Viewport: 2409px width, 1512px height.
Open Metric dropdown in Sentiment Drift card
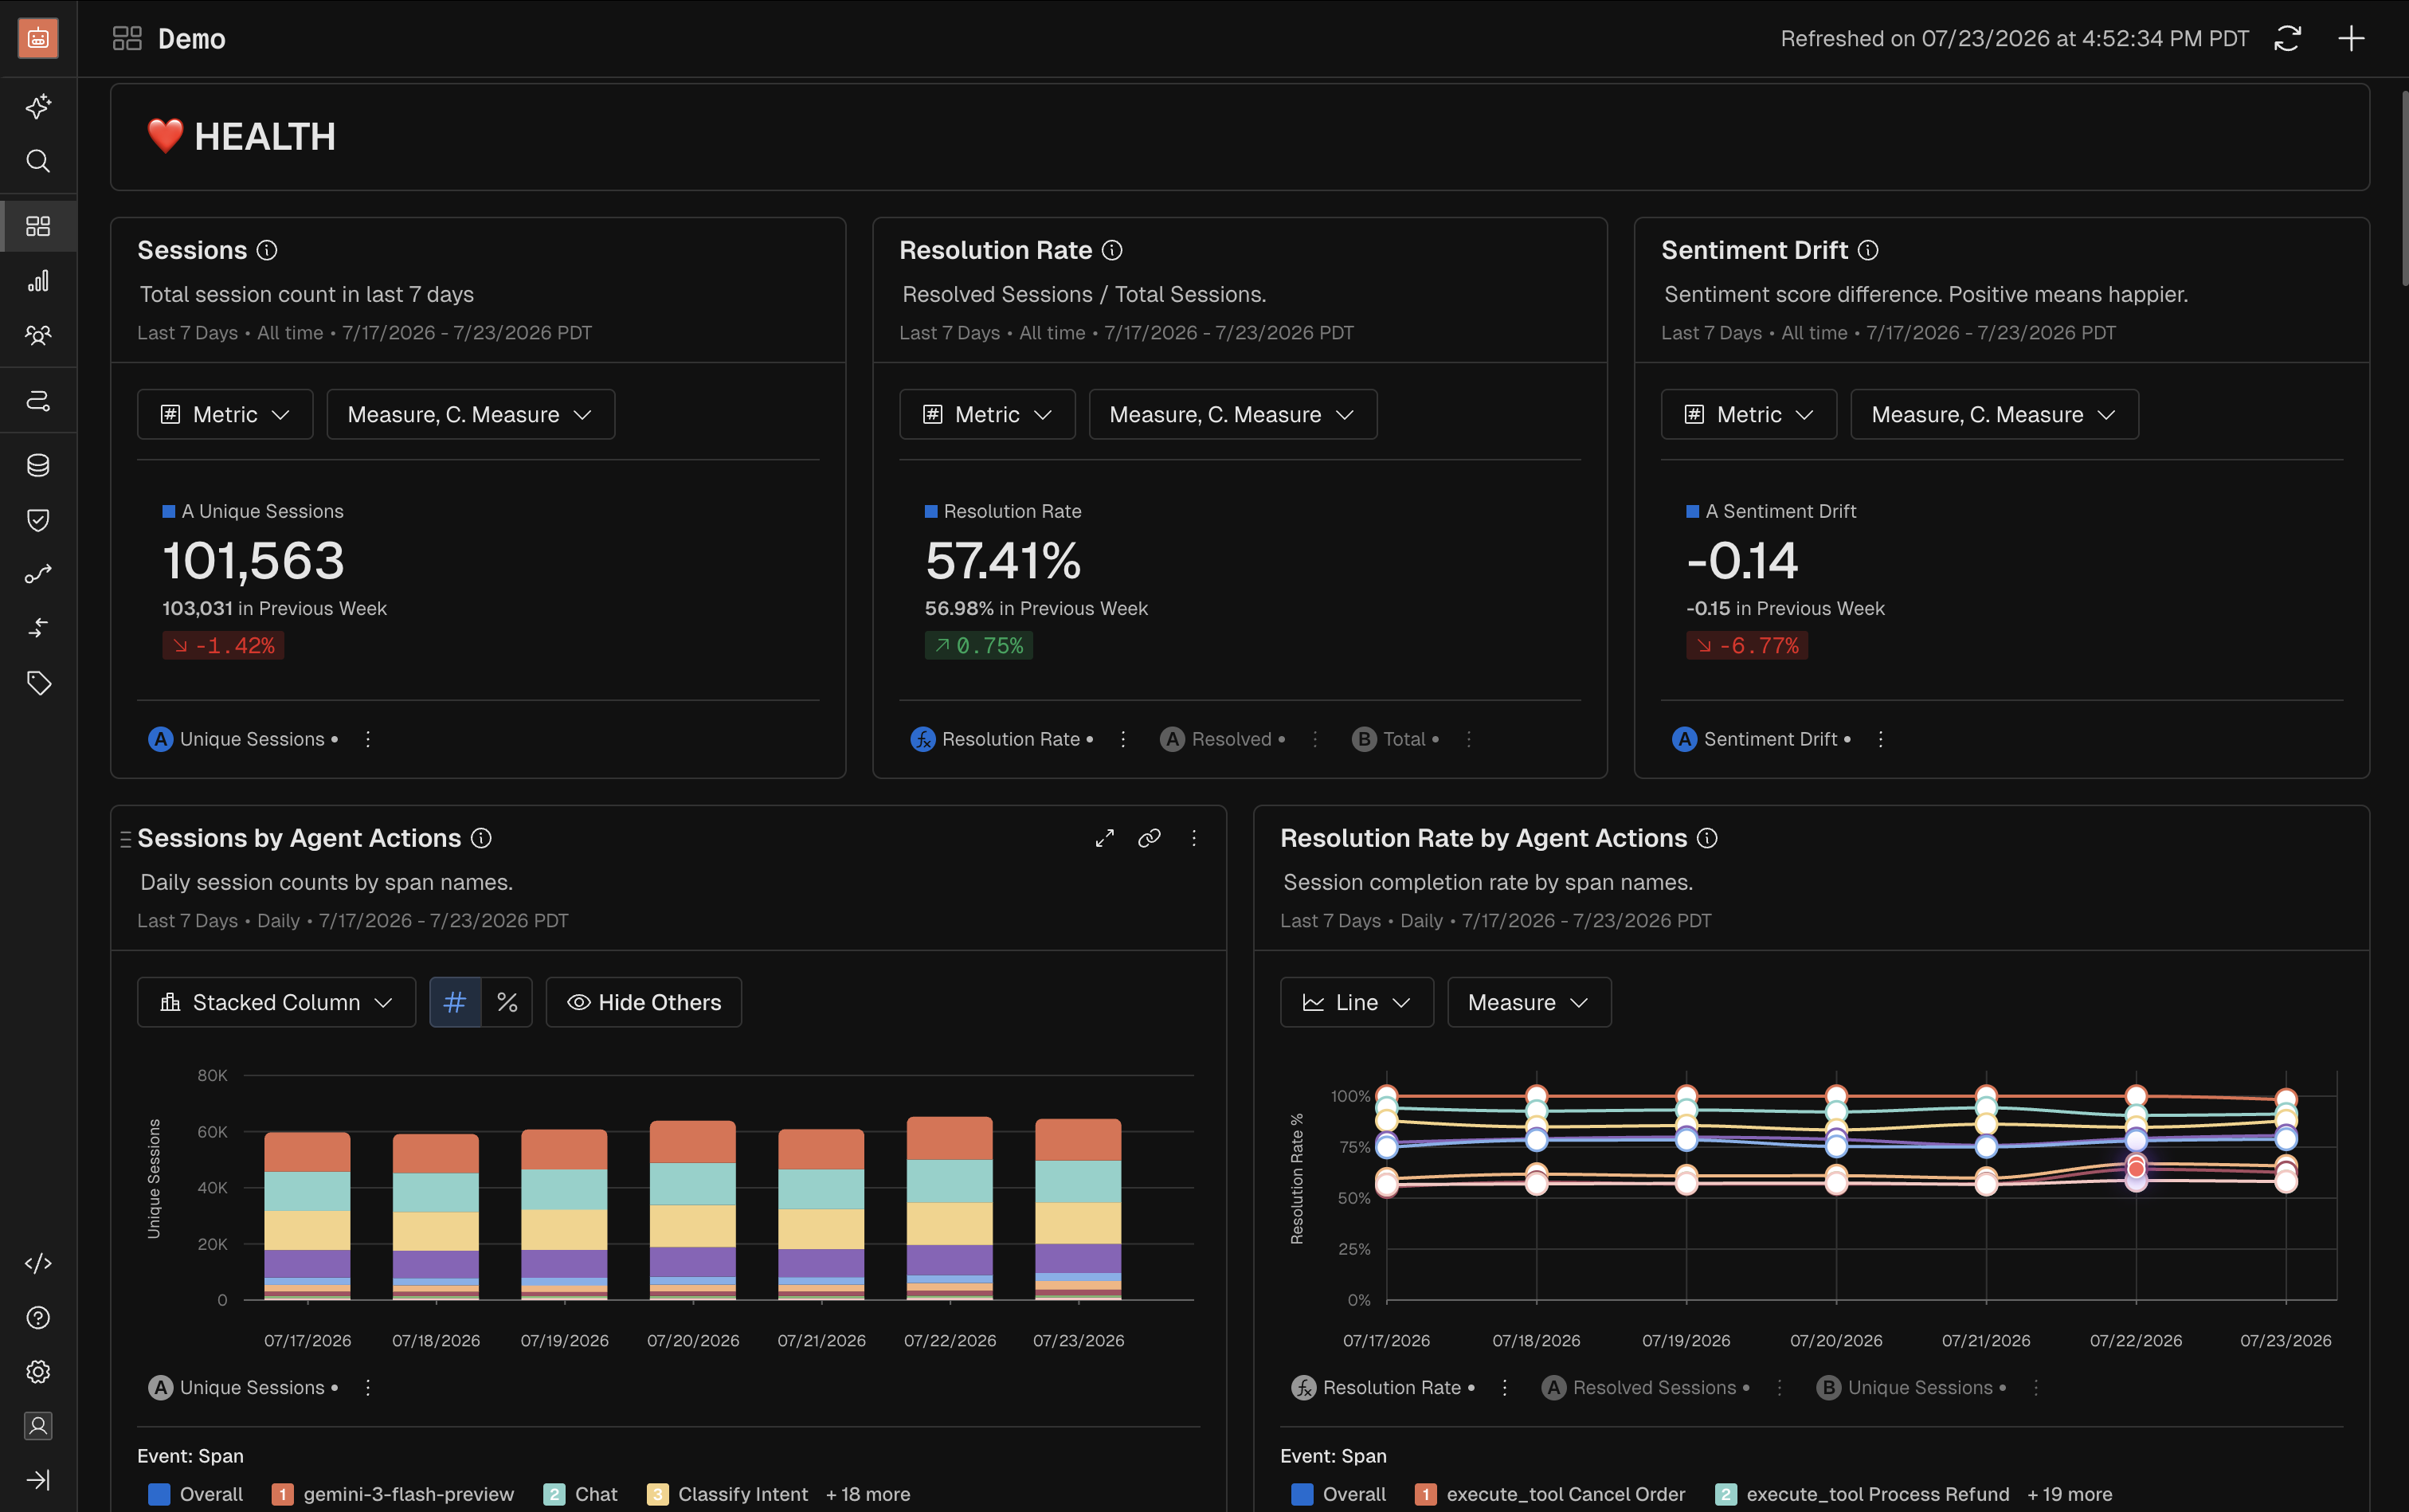[x=1749, y=414]
